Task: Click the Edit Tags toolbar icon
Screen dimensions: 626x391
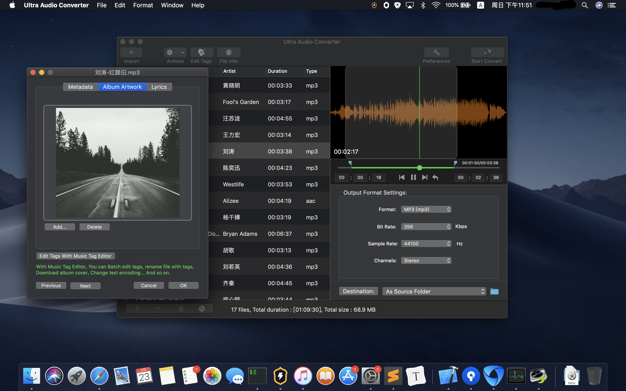Action: (x=201, y=52)
